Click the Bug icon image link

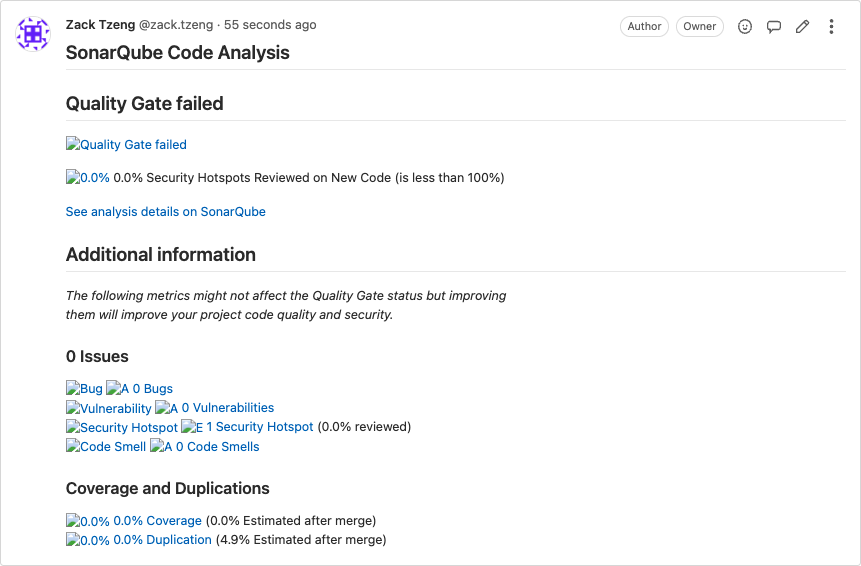(x=84, y=389)
